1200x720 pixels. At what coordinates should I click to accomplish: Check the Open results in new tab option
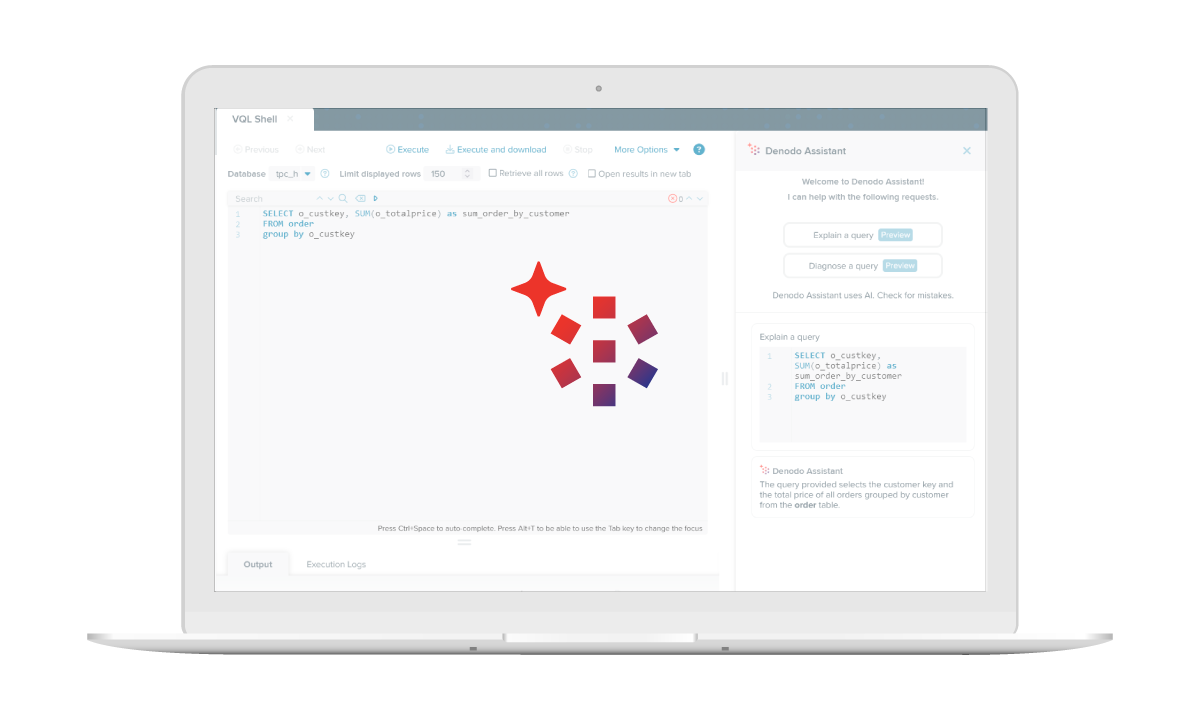pos(591,173)
